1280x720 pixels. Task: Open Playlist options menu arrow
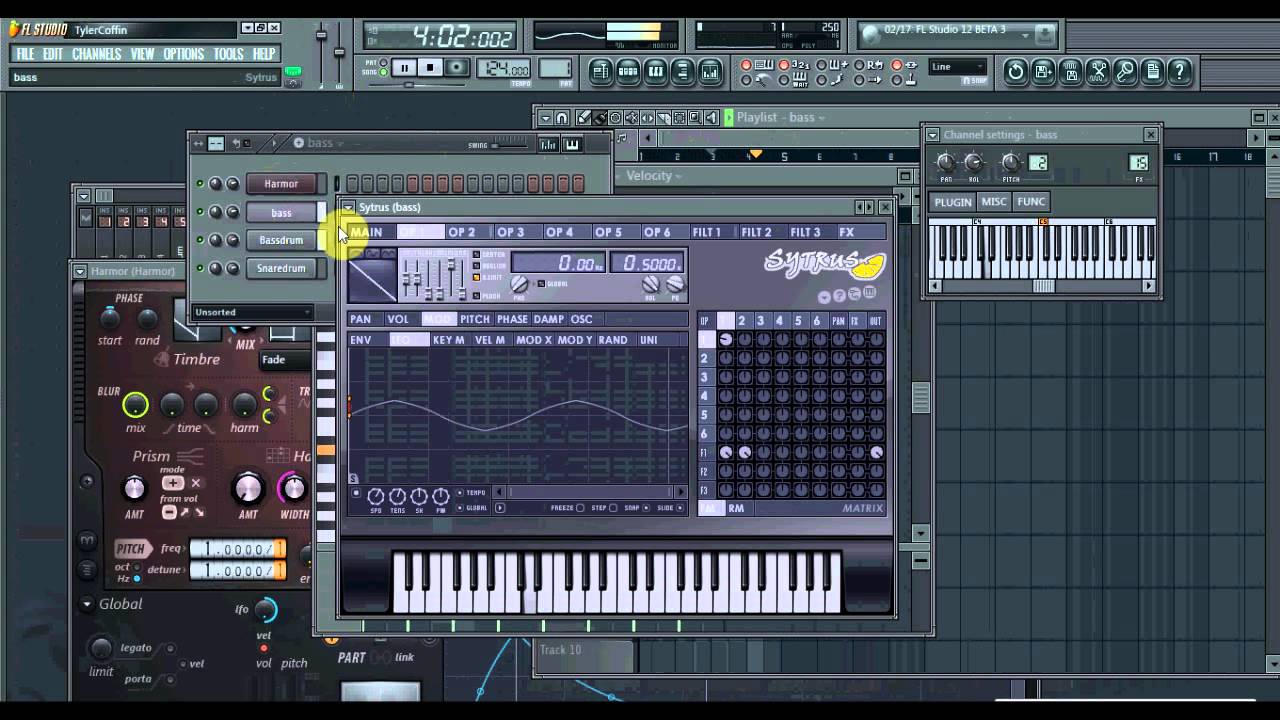[545, 118]
